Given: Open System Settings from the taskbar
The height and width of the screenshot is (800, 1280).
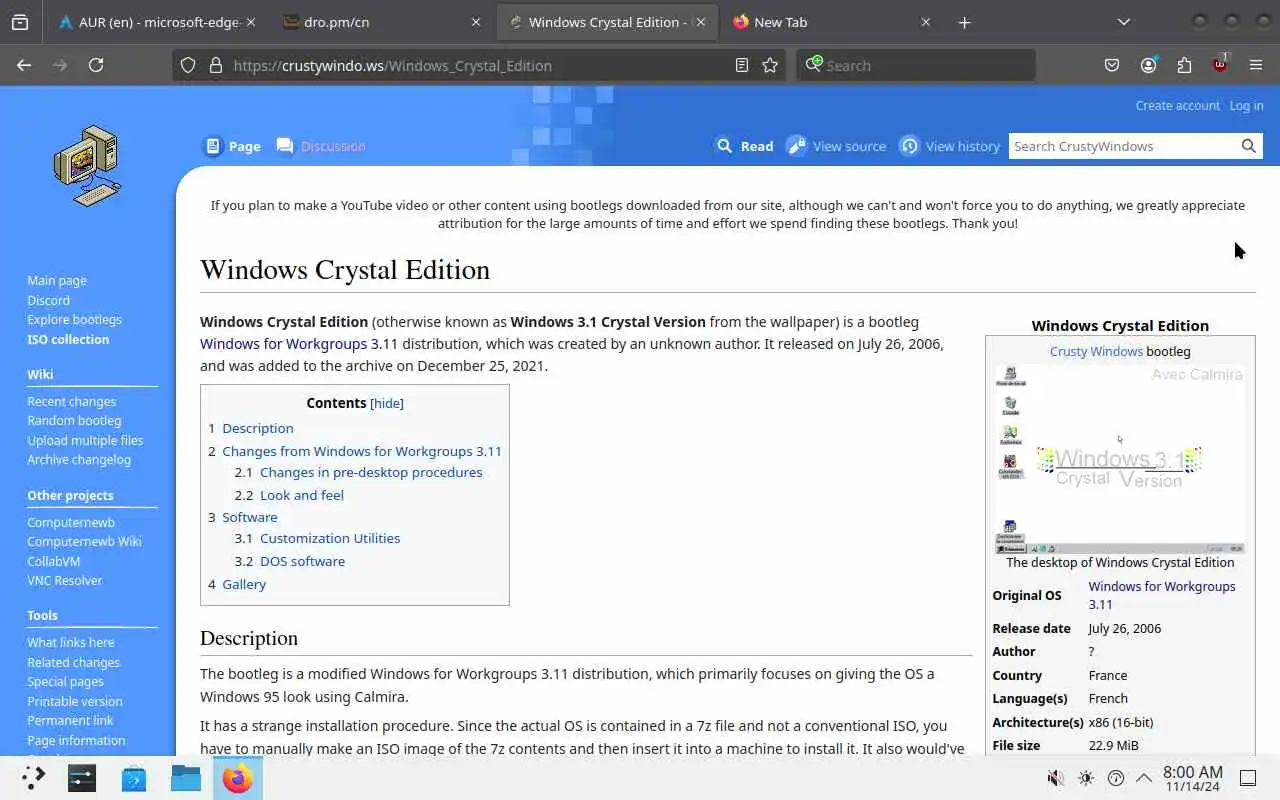Looking at the screenshot, I should pyautogui.click(x=82, y=777).
